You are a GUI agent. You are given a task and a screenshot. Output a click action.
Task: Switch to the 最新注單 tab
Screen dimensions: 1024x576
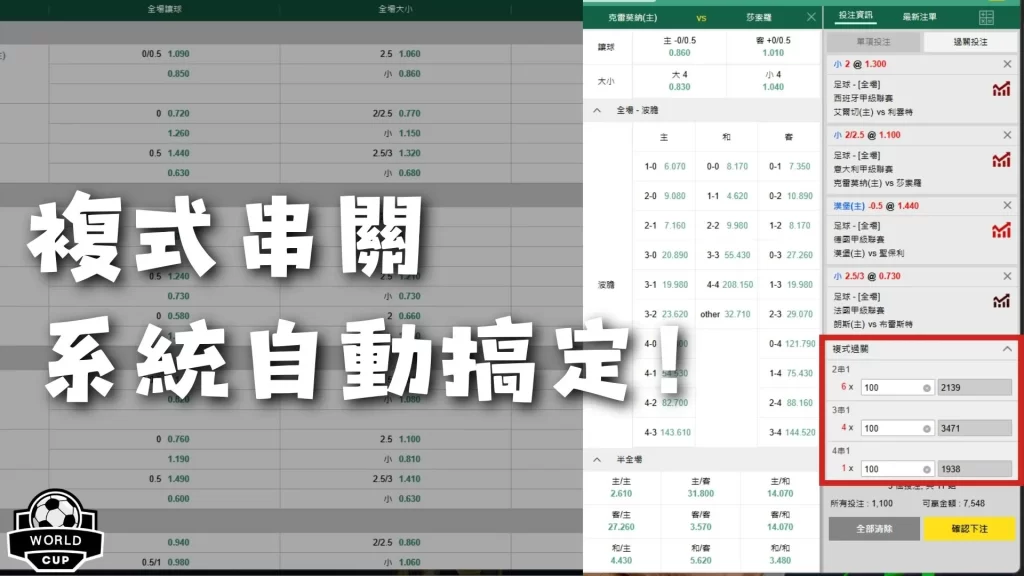coord(918,17)
